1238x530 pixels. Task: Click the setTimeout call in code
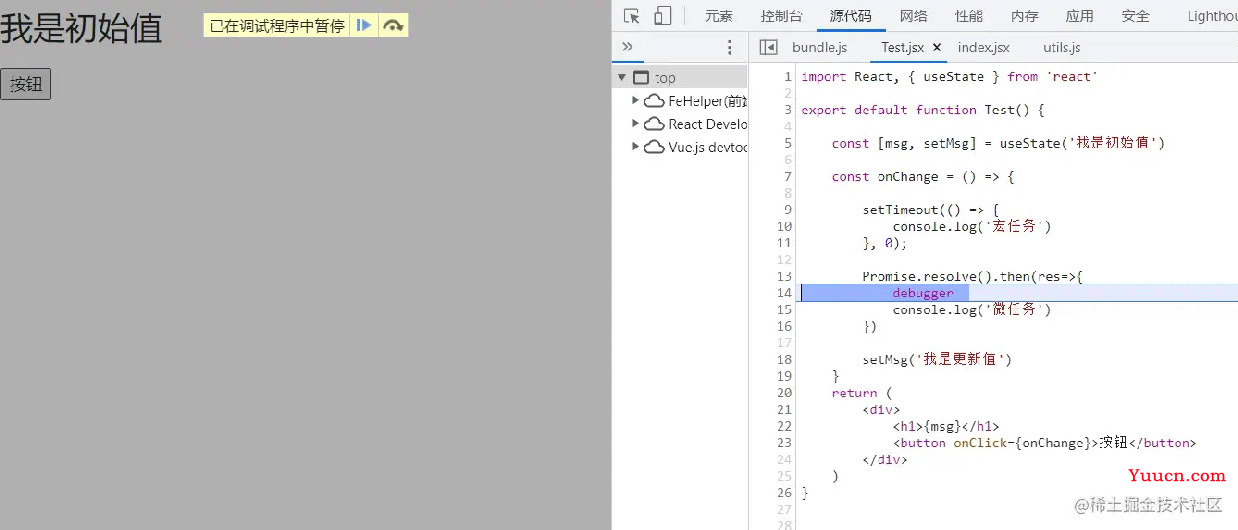pos(931,210)
